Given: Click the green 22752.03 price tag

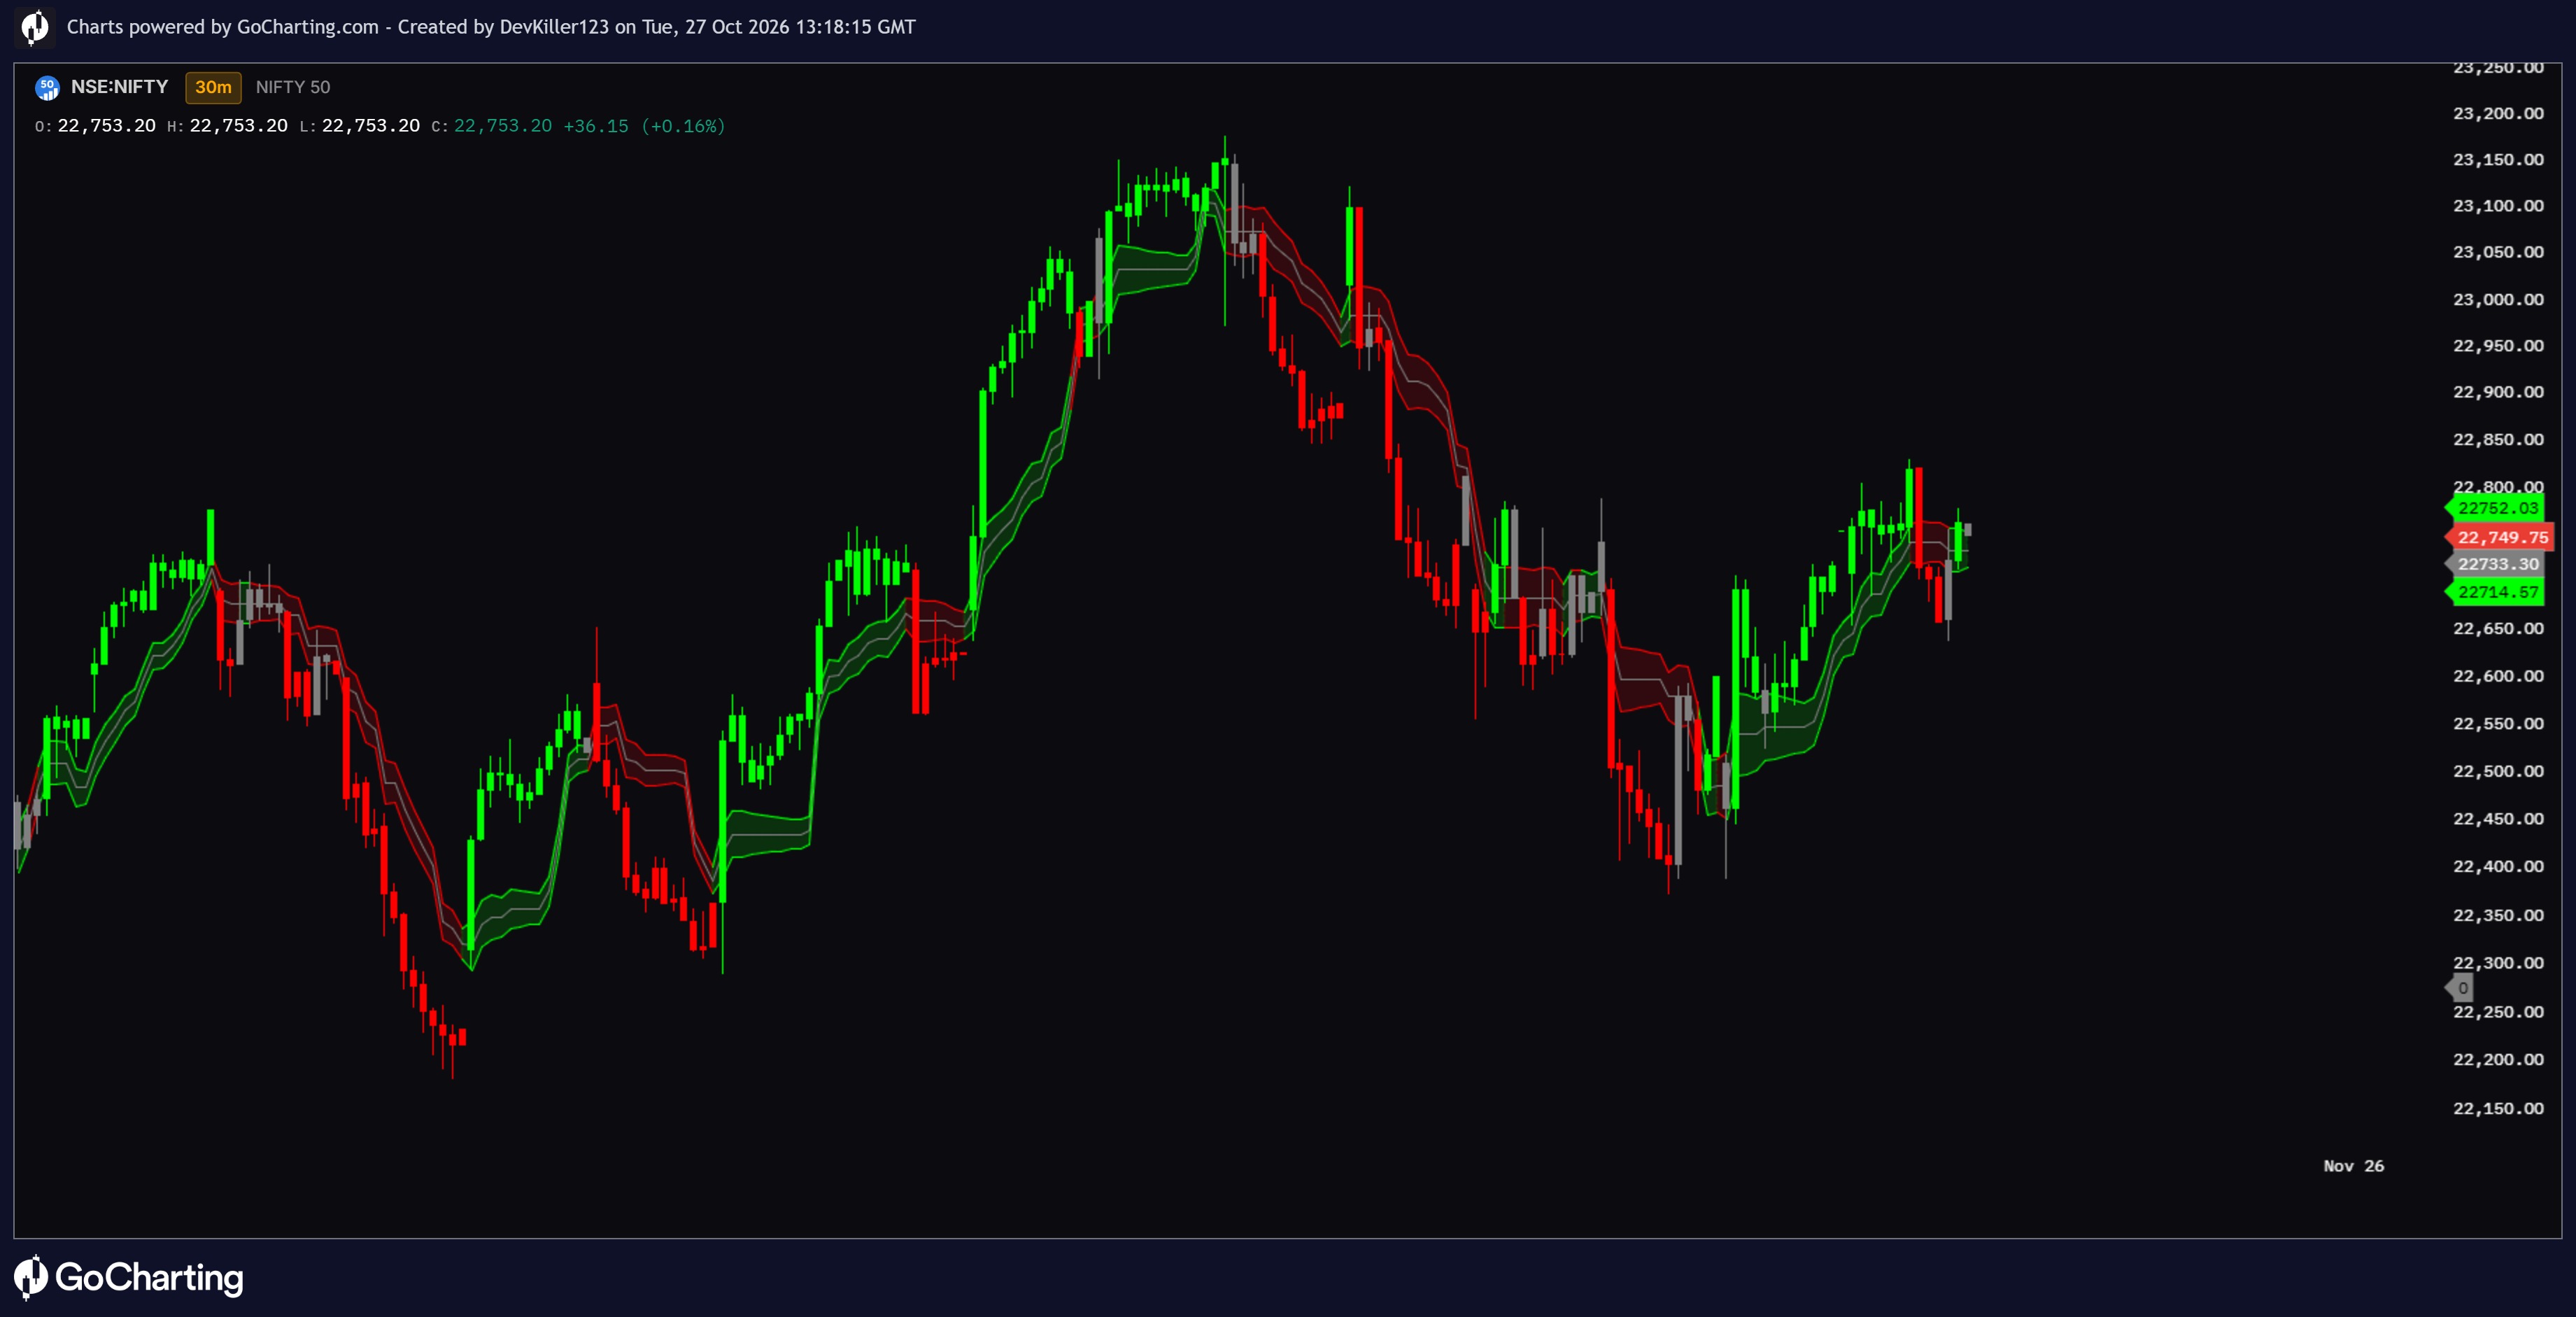Looking at the screenshot, I should (2495, 508).
